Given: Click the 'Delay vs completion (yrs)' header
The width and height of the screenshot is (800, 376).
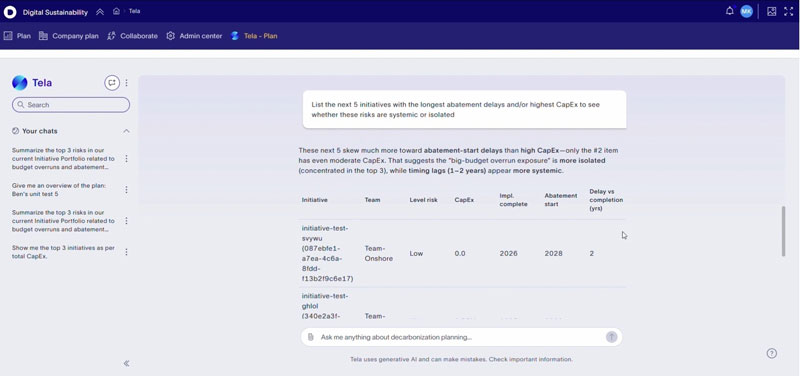Looking at the screenshot, I should pos(606,200).
